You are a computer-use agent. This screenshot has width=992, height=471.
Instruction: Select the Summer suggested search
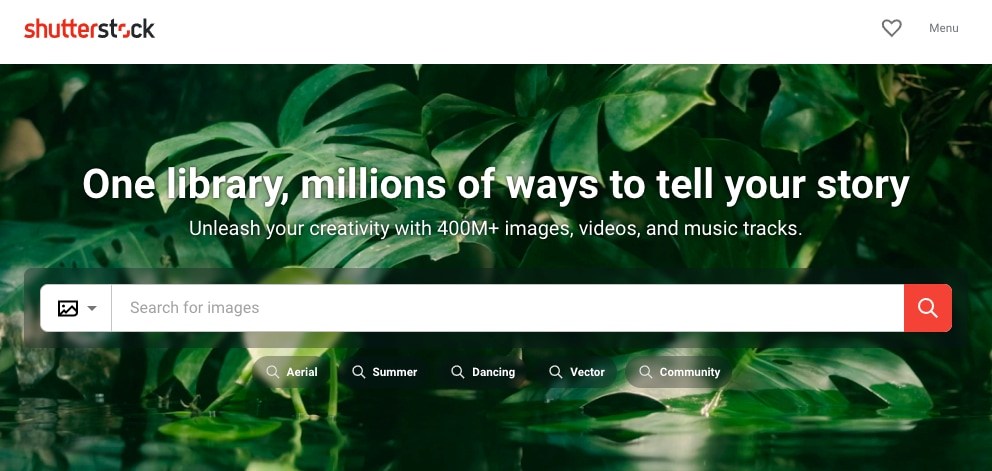click(x=385, y=372)
